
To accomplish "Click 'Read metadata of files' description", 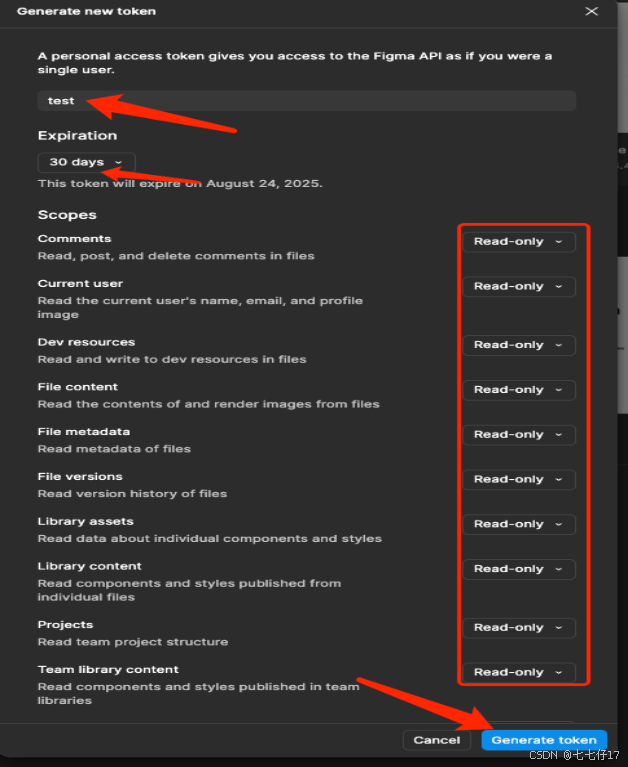I will point(114,449).
